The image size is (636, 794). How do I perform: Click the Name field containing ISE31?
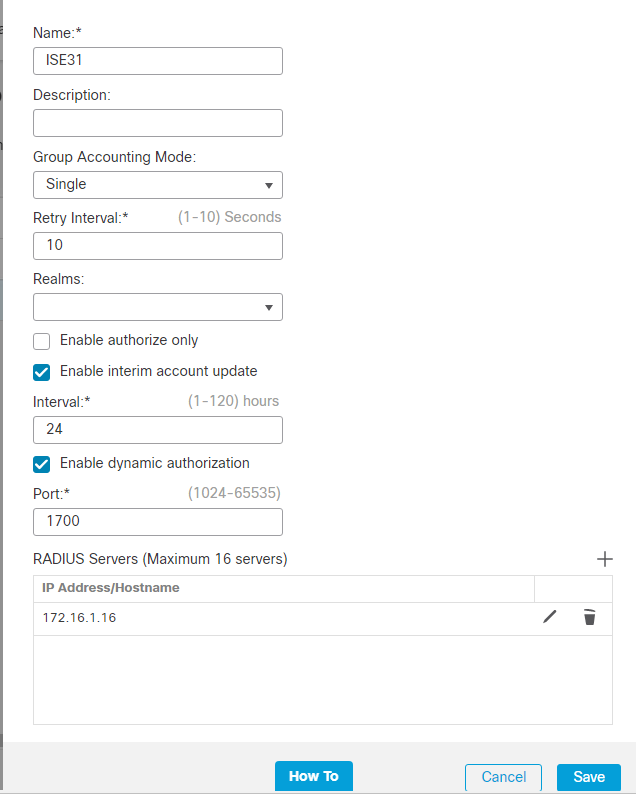click(x=158, y=61)
